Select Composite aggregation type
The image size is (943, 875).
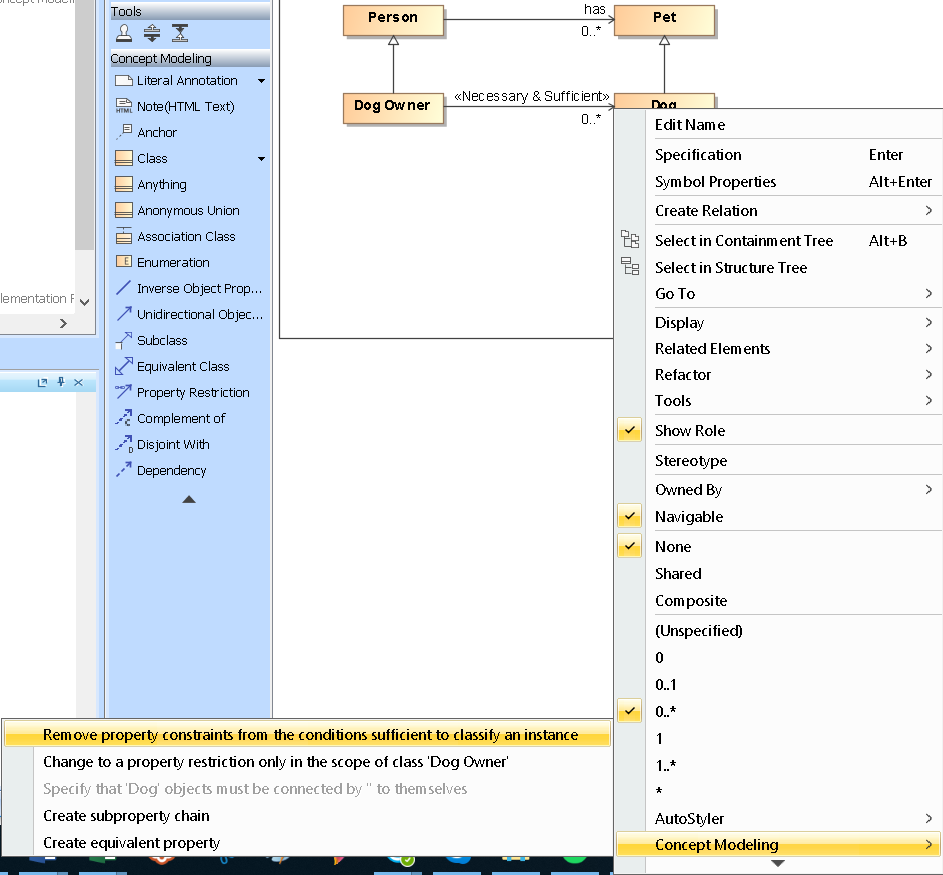(x=691, y=601)
